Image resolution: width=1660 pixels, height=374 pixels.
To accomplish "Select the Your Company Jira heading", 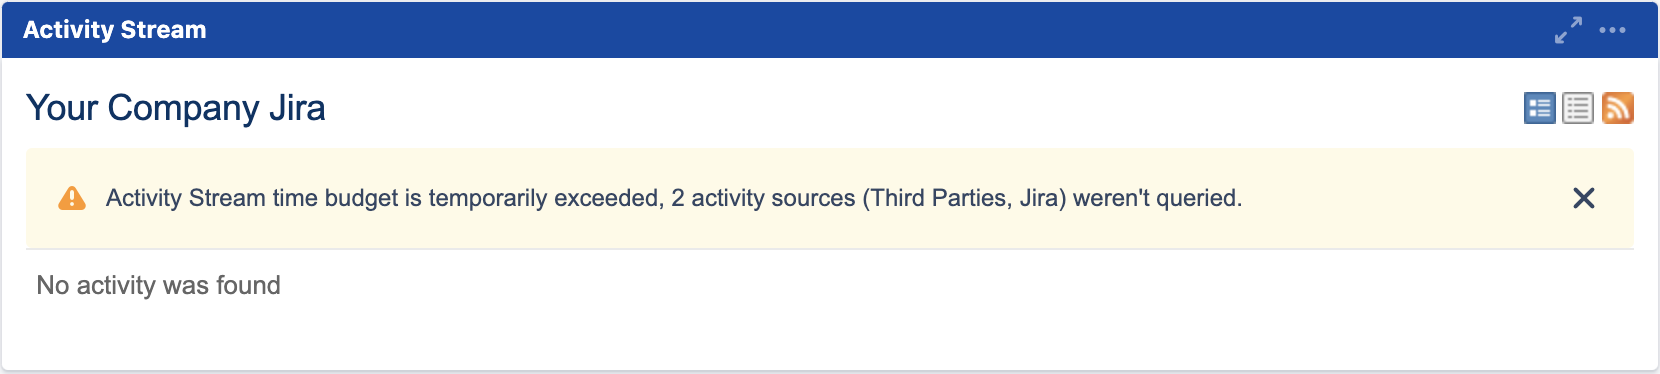I will click(x=176, y=108).
